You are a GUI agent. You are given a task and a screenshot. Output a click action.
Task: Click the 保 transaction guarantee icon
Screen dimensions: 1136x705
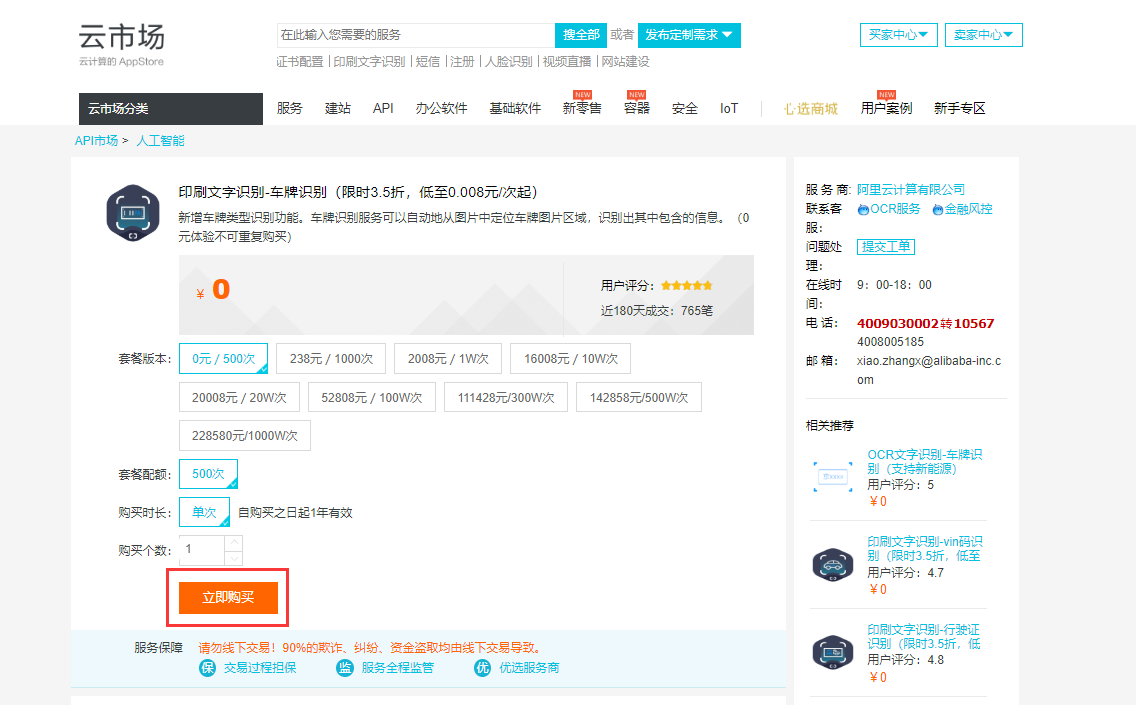pyautogui.click(x=207, y=667)
